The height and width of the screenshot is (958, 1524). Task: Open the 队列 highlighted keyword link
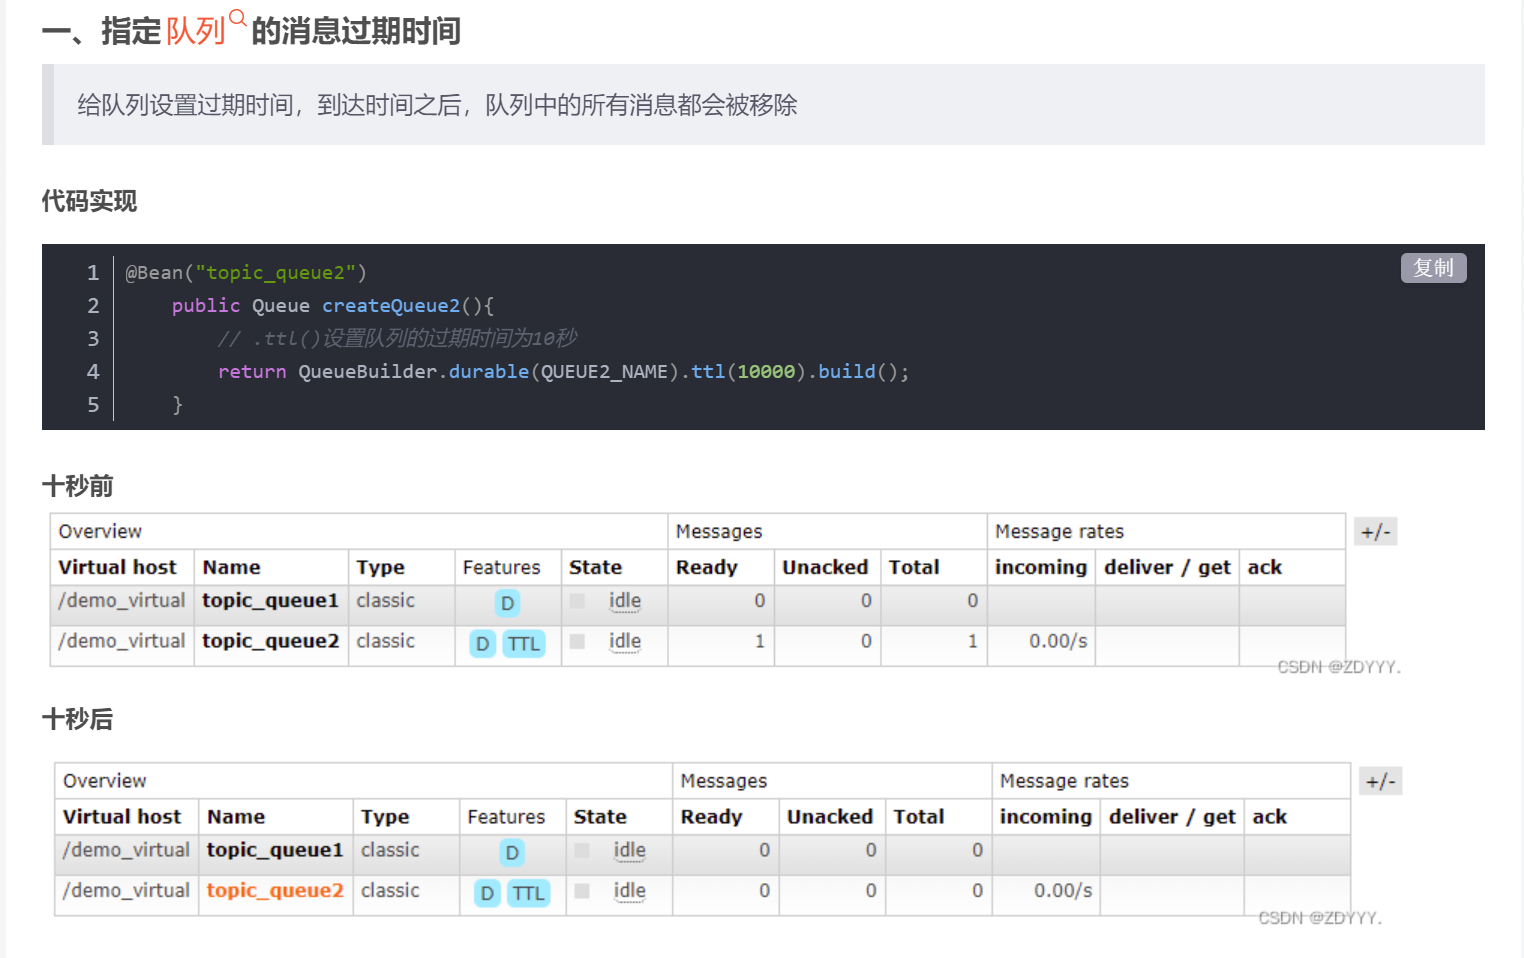[x=195, y=32]
